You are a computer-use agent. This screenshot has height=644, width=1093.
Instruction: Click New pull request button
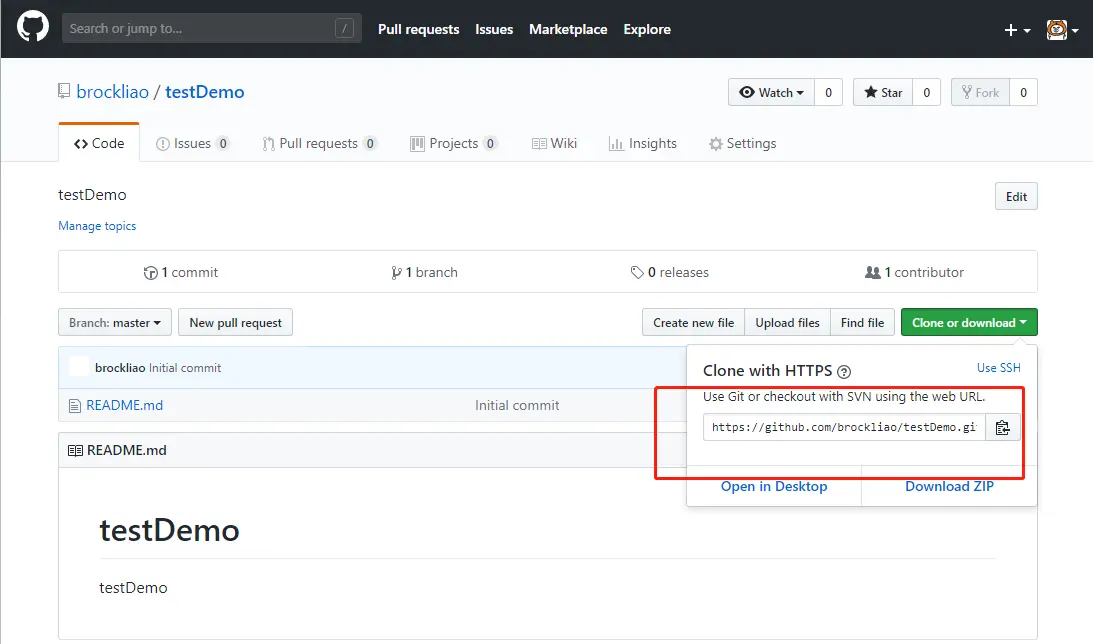point(236,323)
